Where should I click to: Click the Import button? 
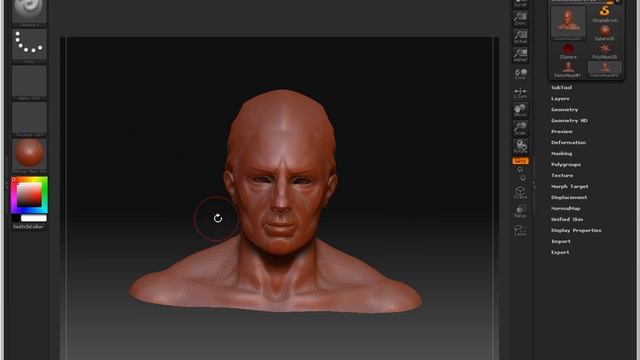tap(561, 241)
